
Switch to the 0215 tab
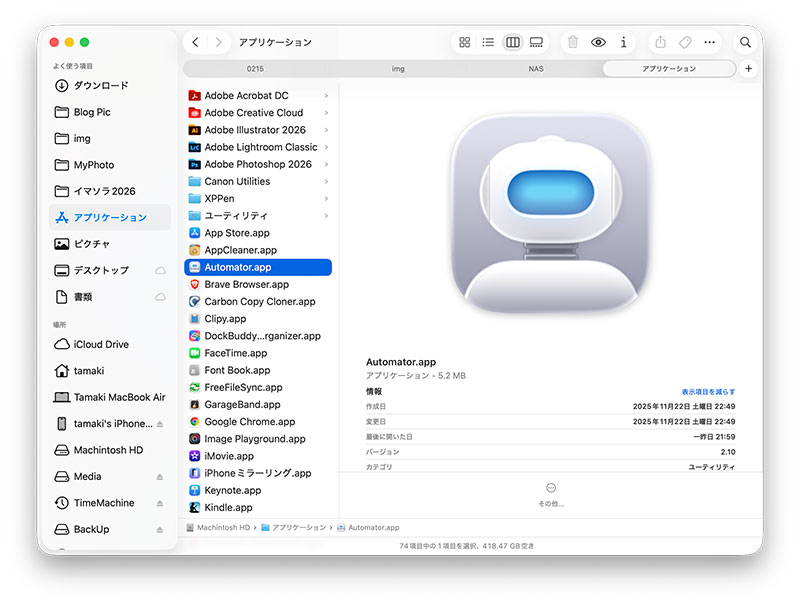[256, 69]
